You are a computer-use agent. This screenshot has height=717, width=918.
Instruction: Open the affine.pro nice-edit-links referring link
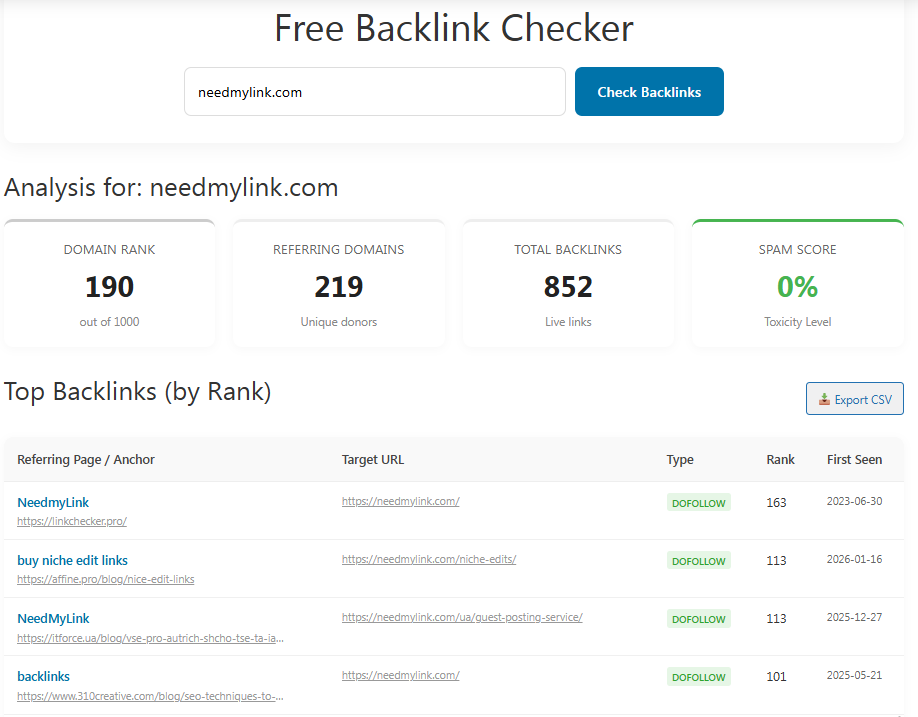point(105,579)
